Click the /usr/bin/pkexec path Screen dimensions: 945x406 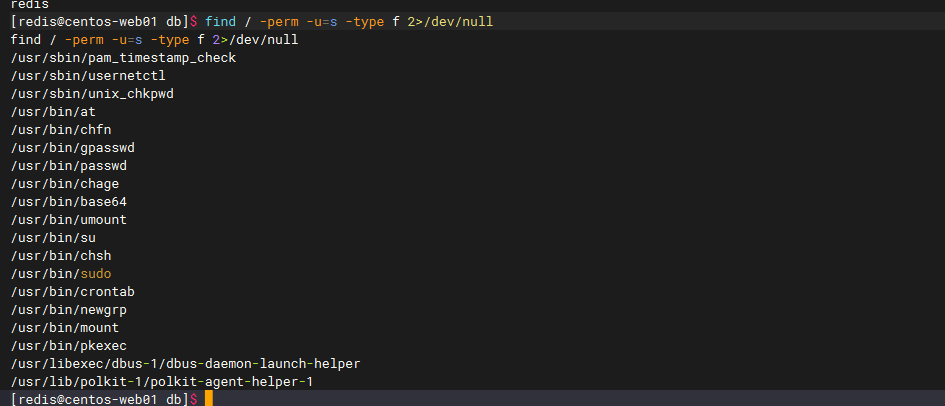click(x=69, y=346)
